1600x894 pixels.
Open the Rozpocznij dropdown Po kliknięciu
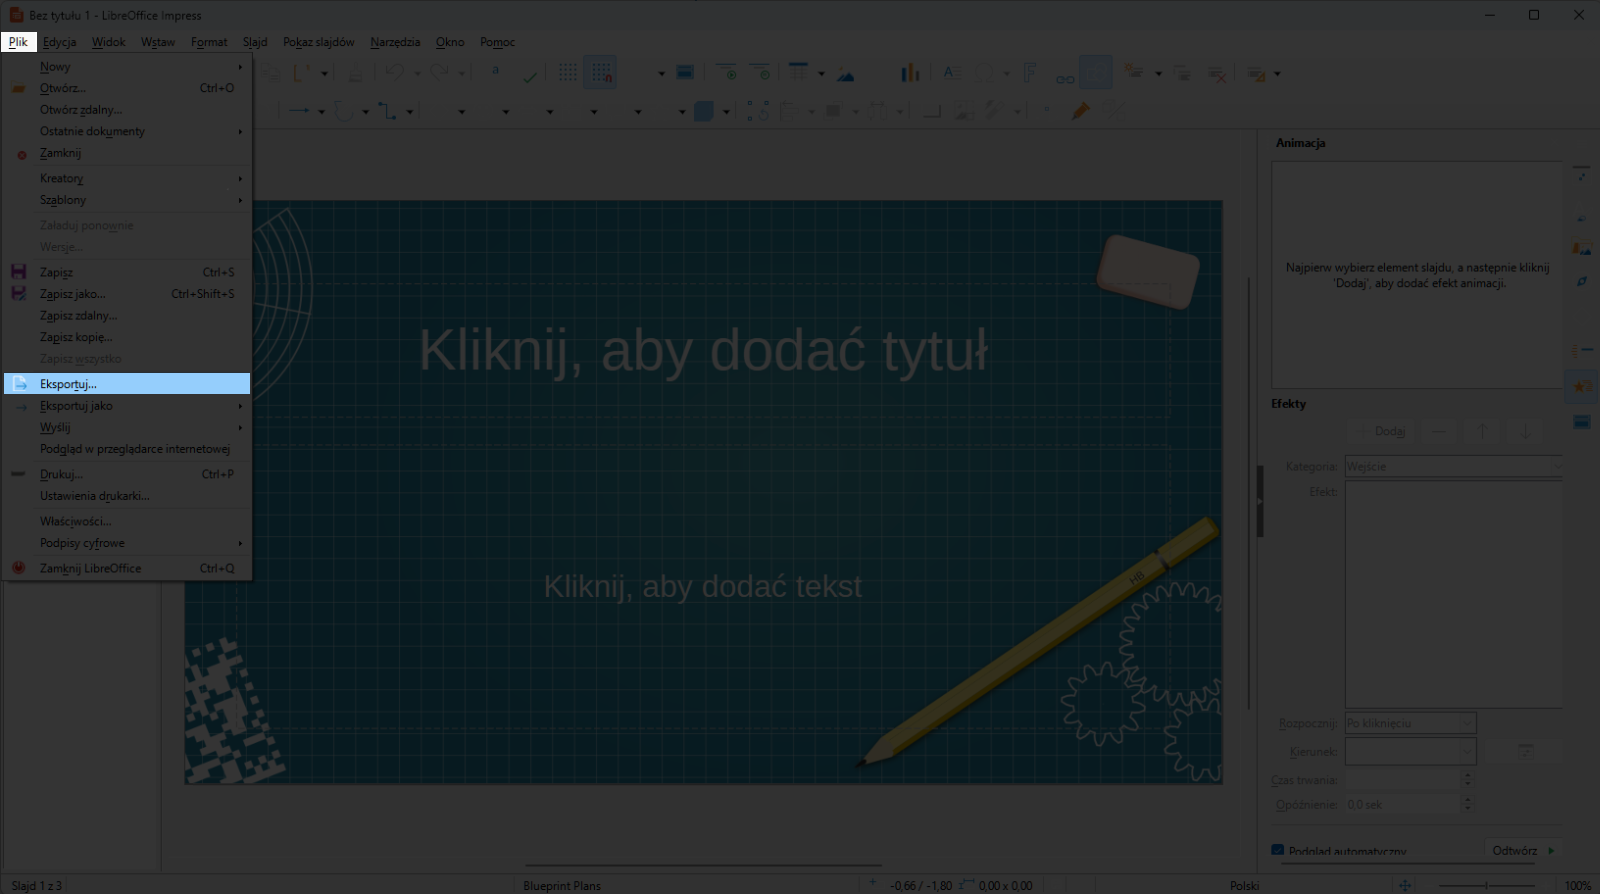coord(1410,723)
